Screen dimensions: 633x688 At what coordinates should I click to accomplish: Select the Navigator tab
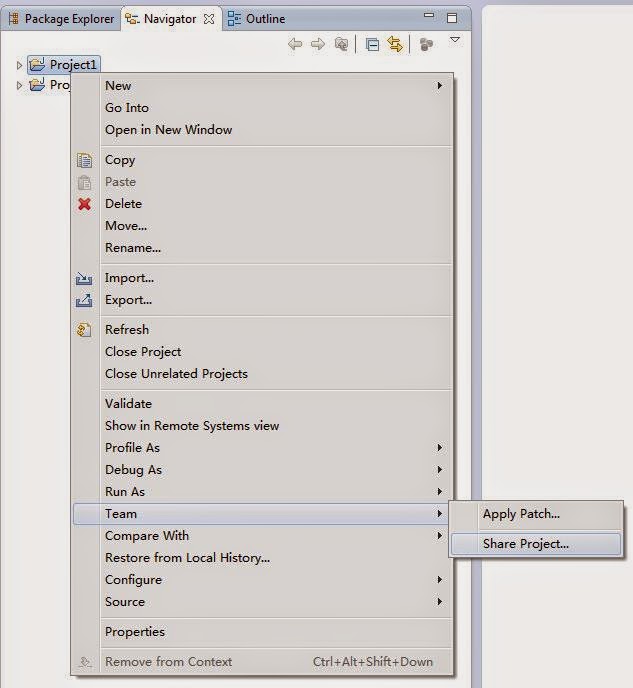(170, 19)
